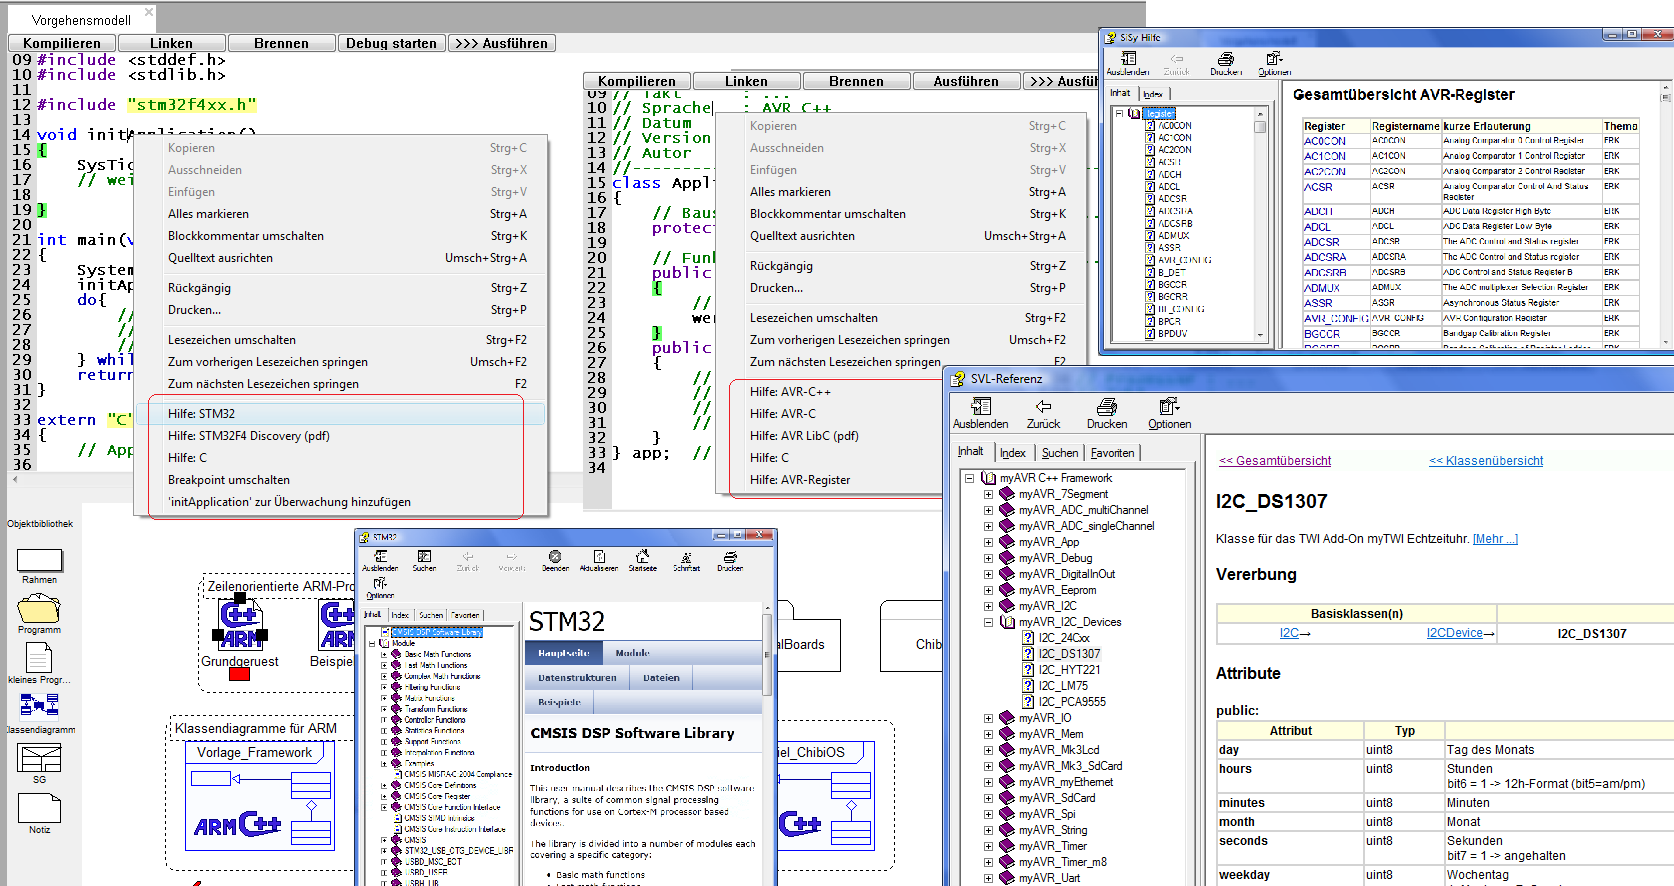Select the Notiz object in Objektbibliothek
Viewport: 1674px width, 886px height.
coord(40,808)
